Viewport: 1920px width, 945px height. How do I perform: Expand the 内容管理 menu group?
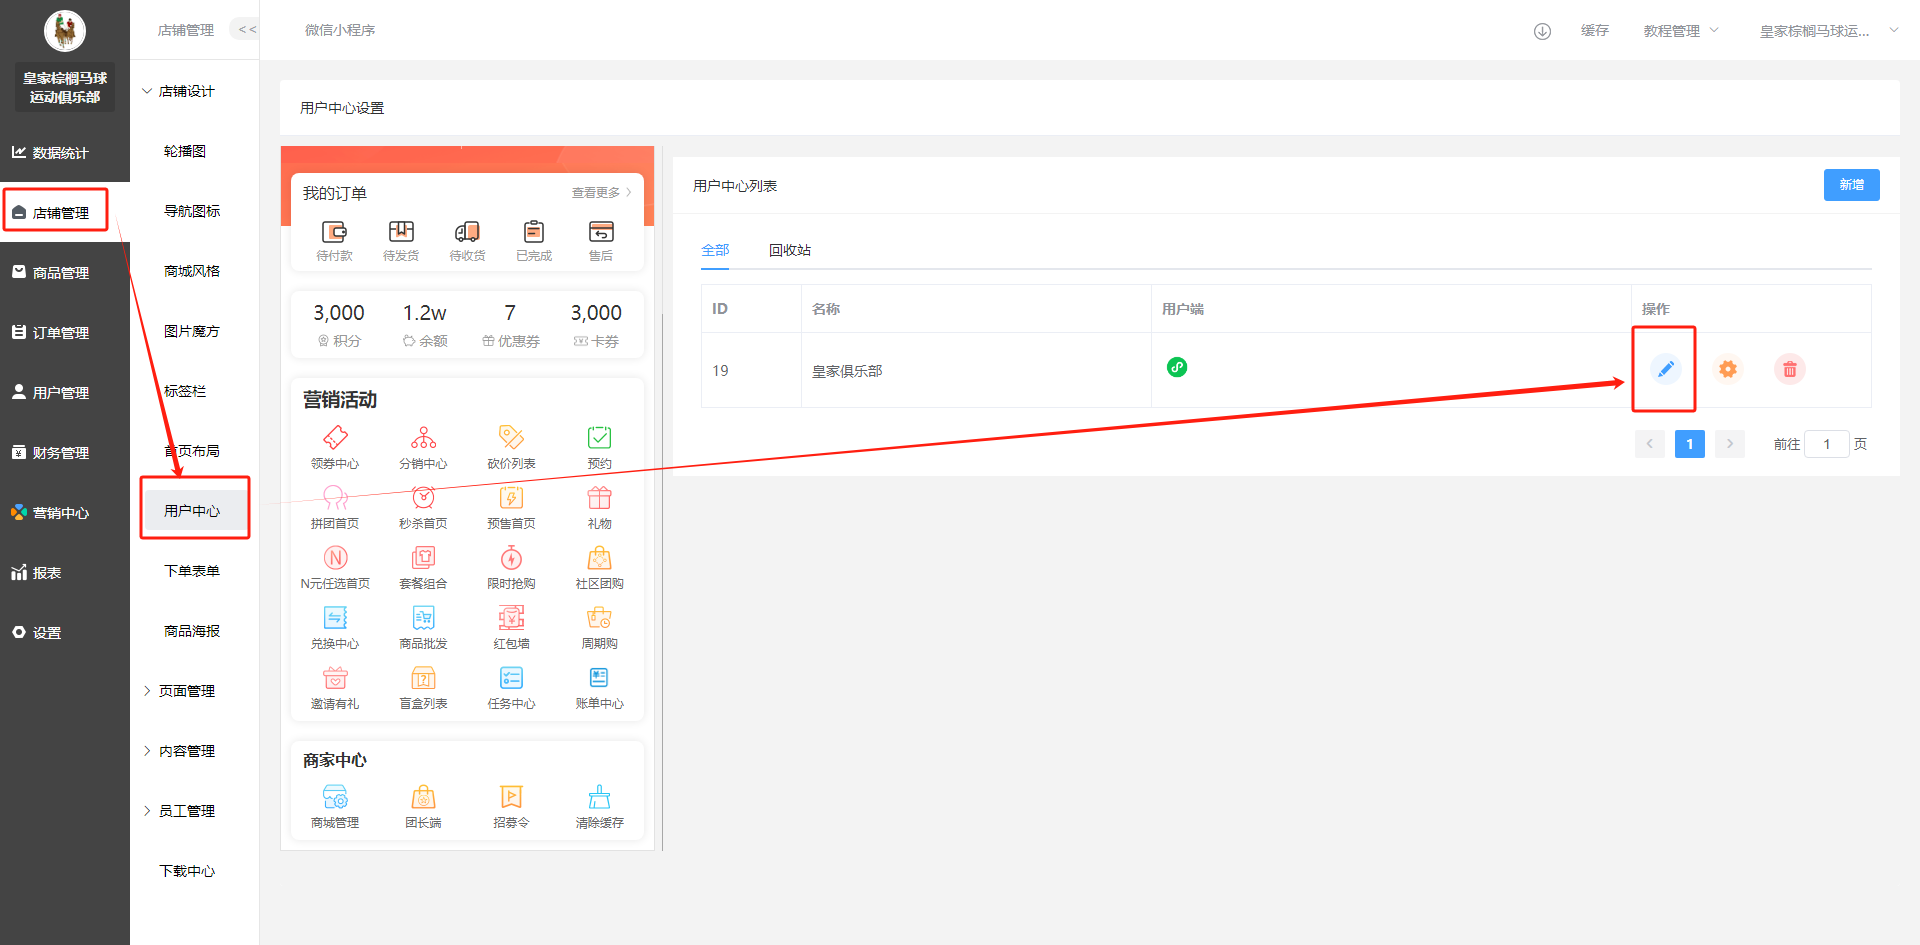click(186, 751)
